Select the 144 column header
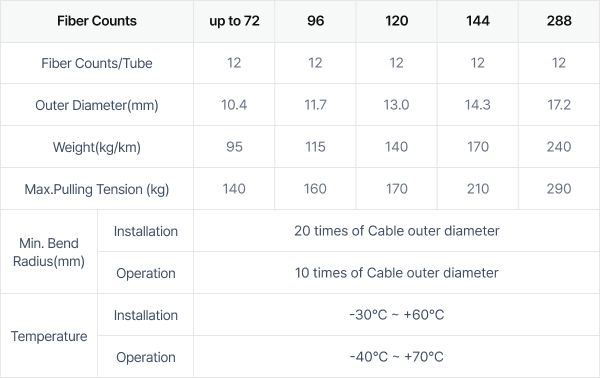 click(x=478, y=21)
